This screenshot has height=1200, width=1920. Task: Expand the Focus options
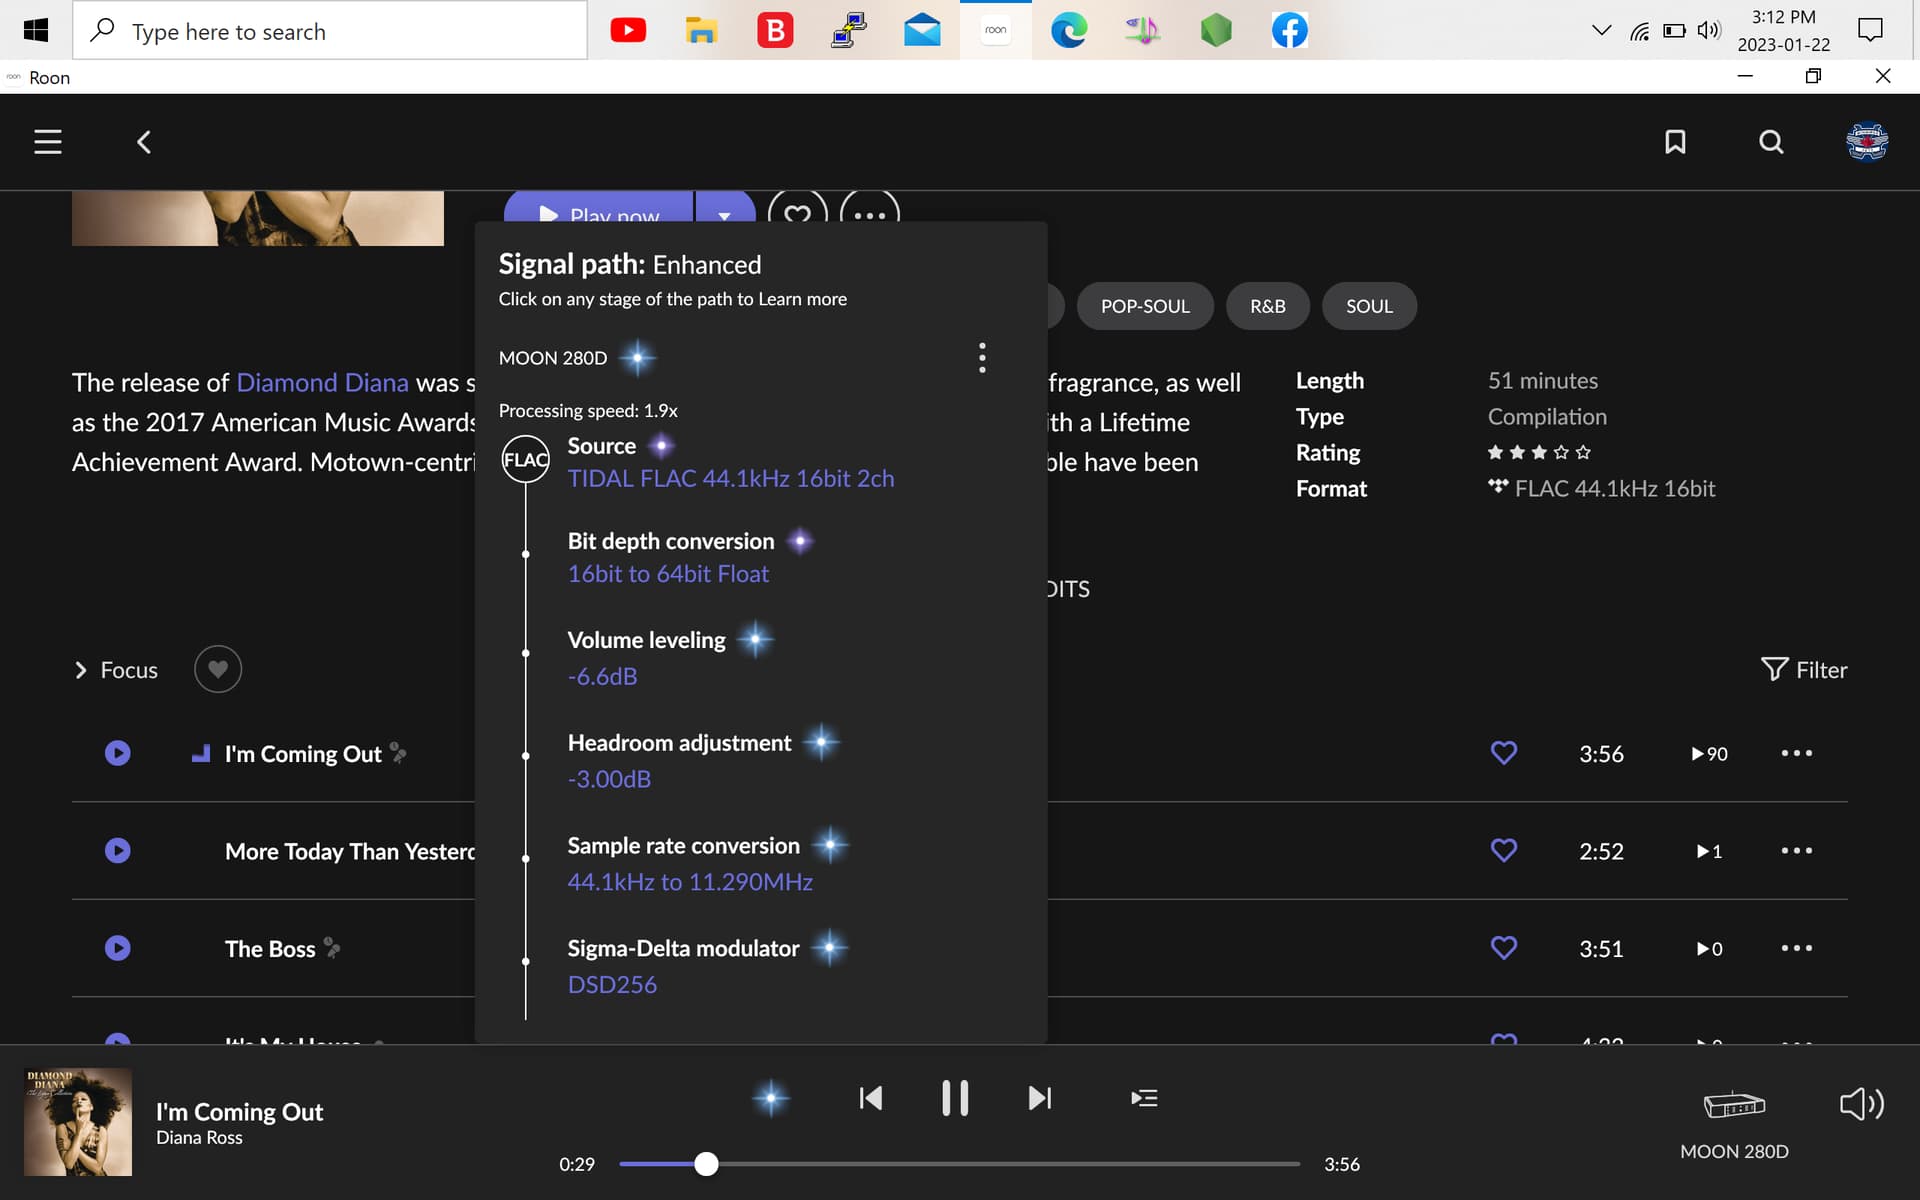pyautogui.click(x=116, y=670)
